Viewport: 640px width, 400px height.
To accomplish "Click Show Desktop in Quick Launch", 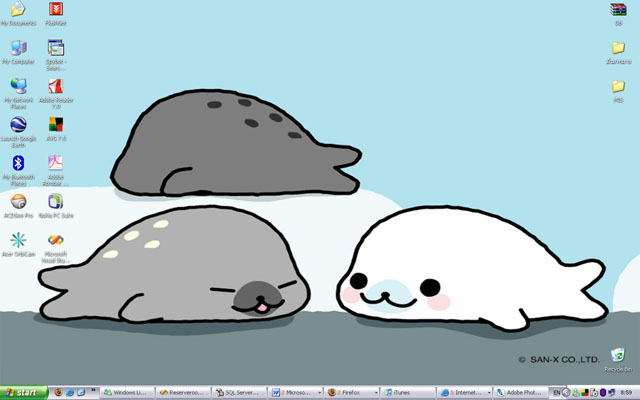I will (81, 392).
